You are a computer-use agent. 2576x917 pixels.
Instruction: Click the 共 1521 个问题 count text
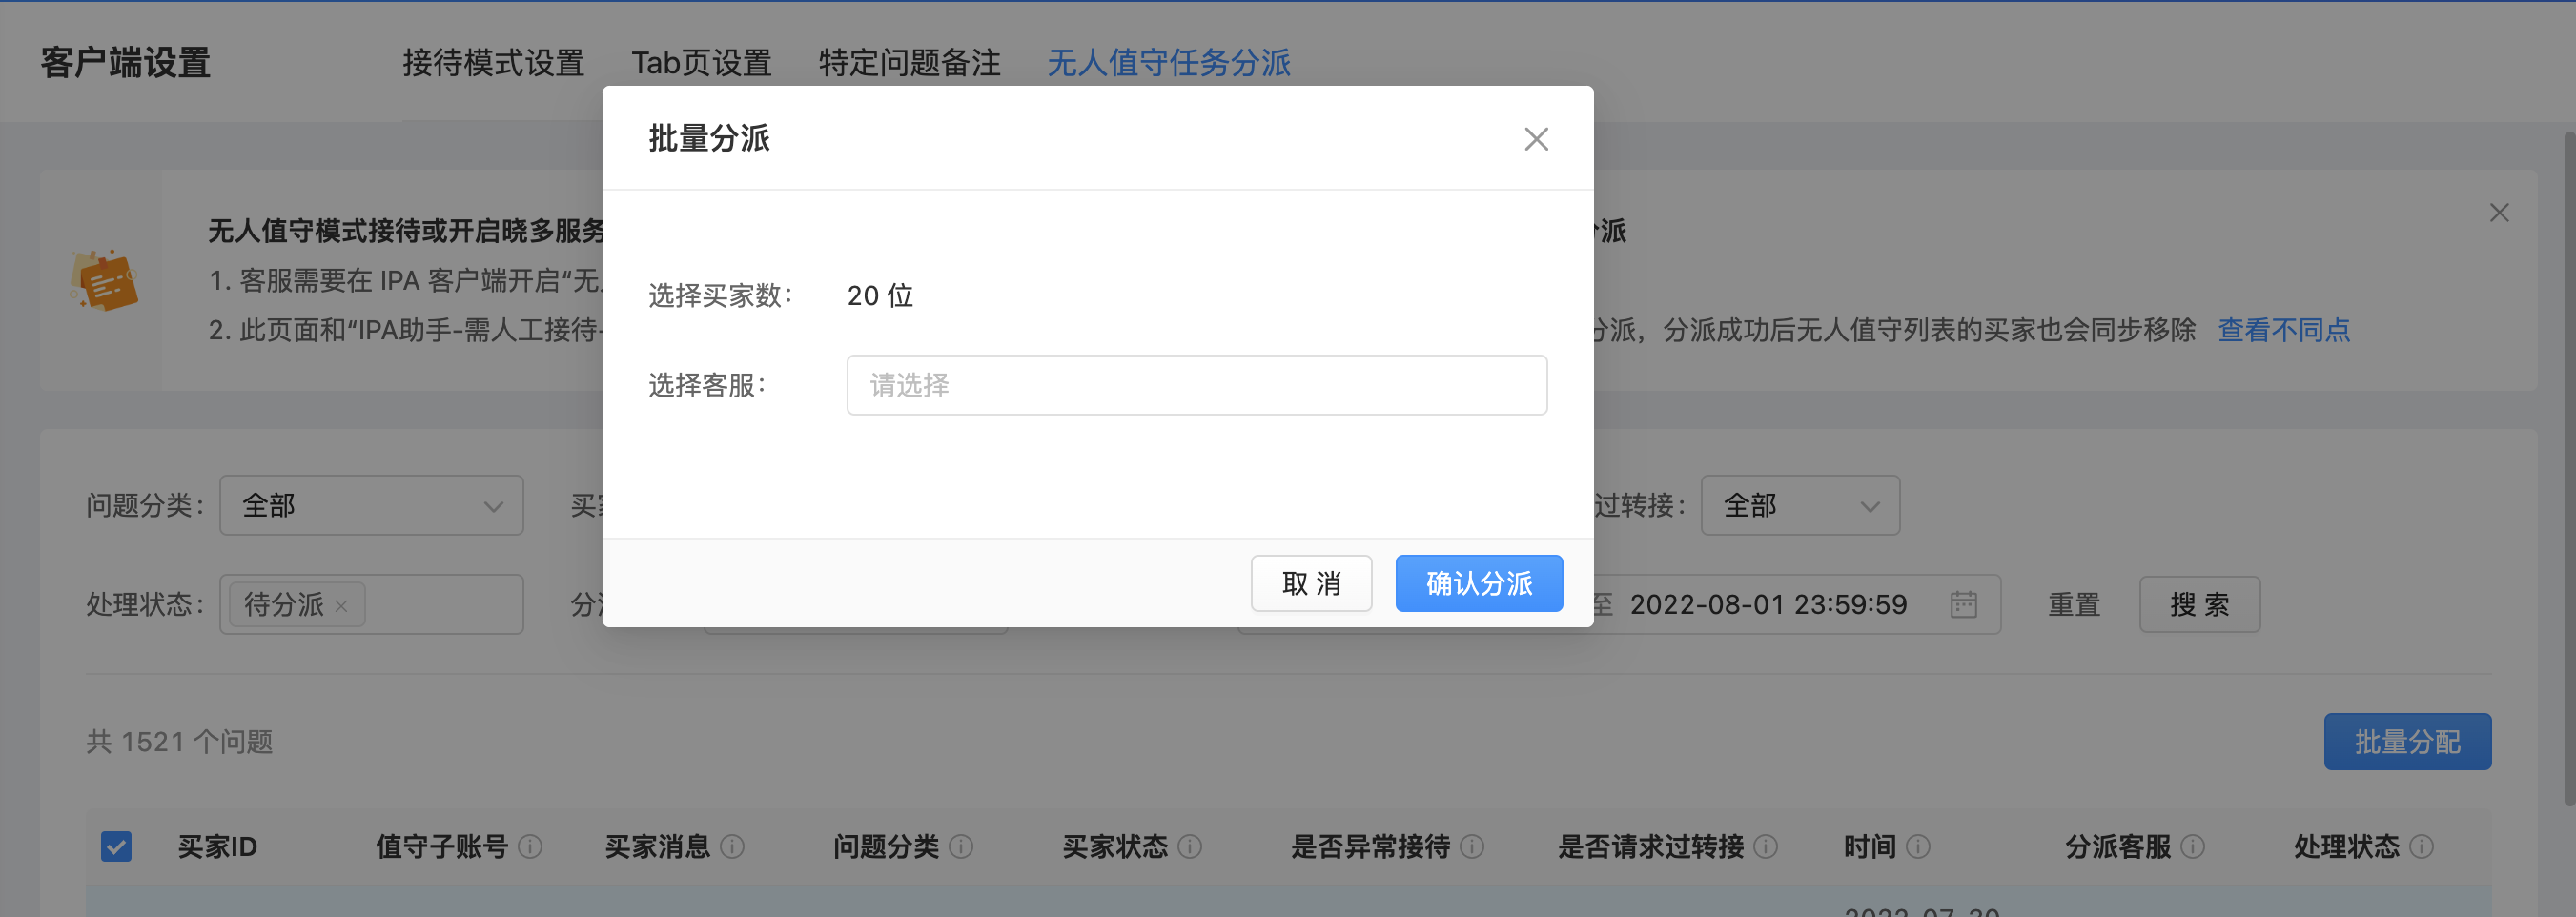click(179, 742)
